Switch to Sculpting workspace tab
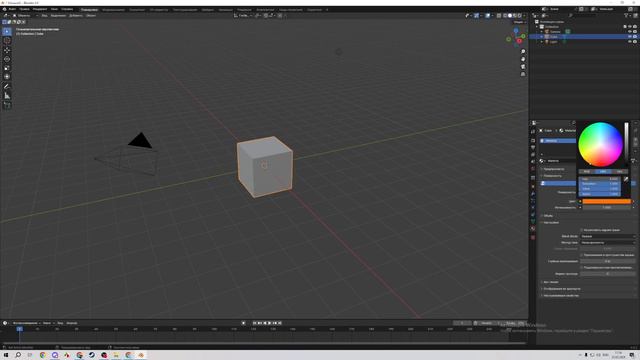 tap(137, 9)
